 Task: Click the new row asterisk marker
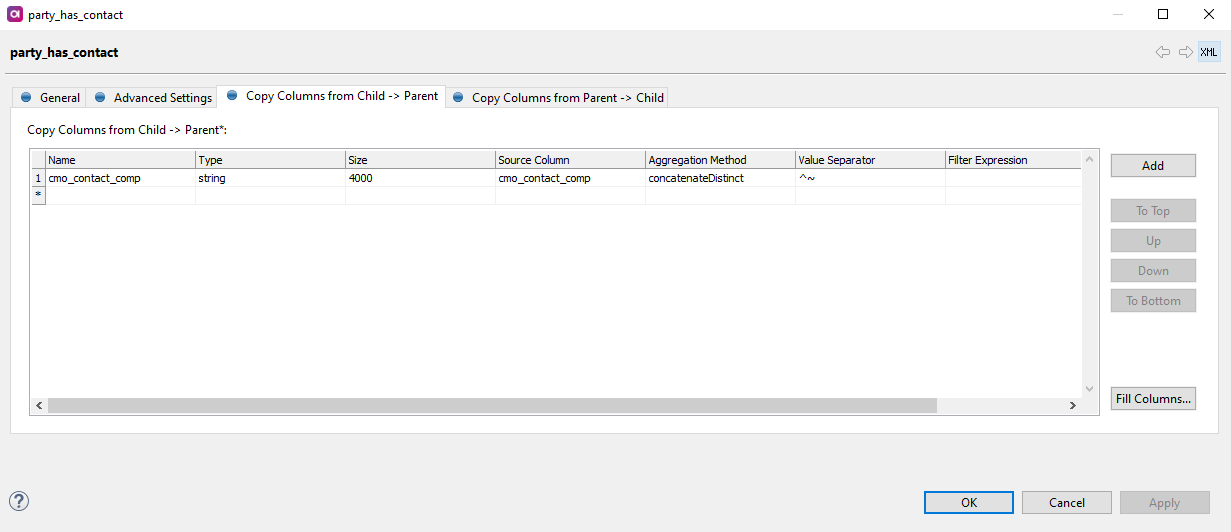point(38,195)
